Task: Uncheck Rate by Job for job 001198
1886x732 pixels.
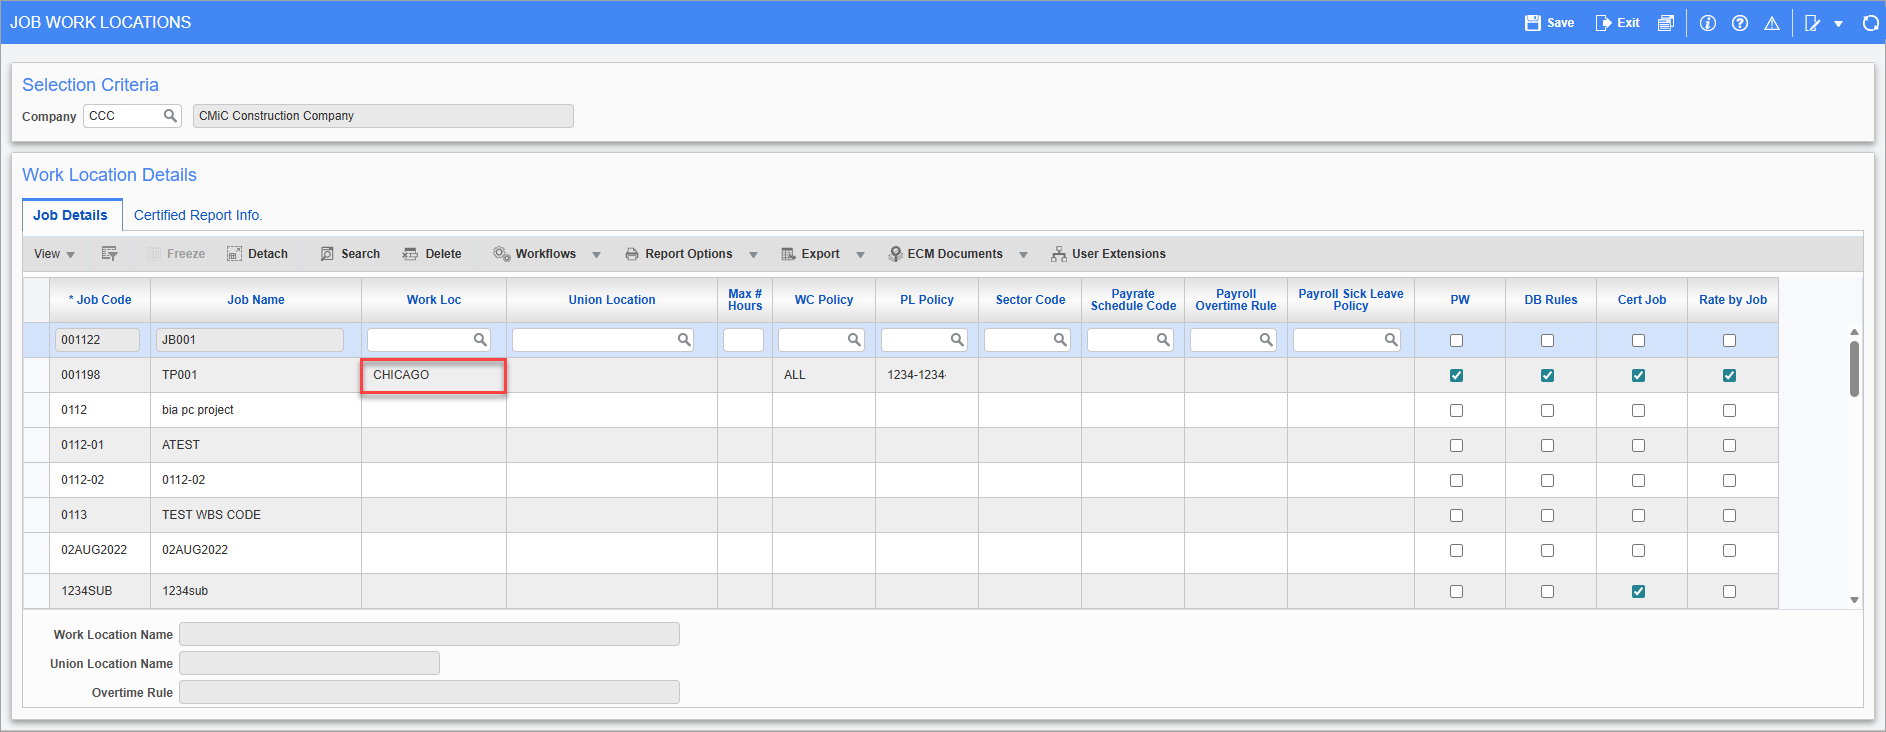Action: pyautogui.click(x=1729, y=376)
